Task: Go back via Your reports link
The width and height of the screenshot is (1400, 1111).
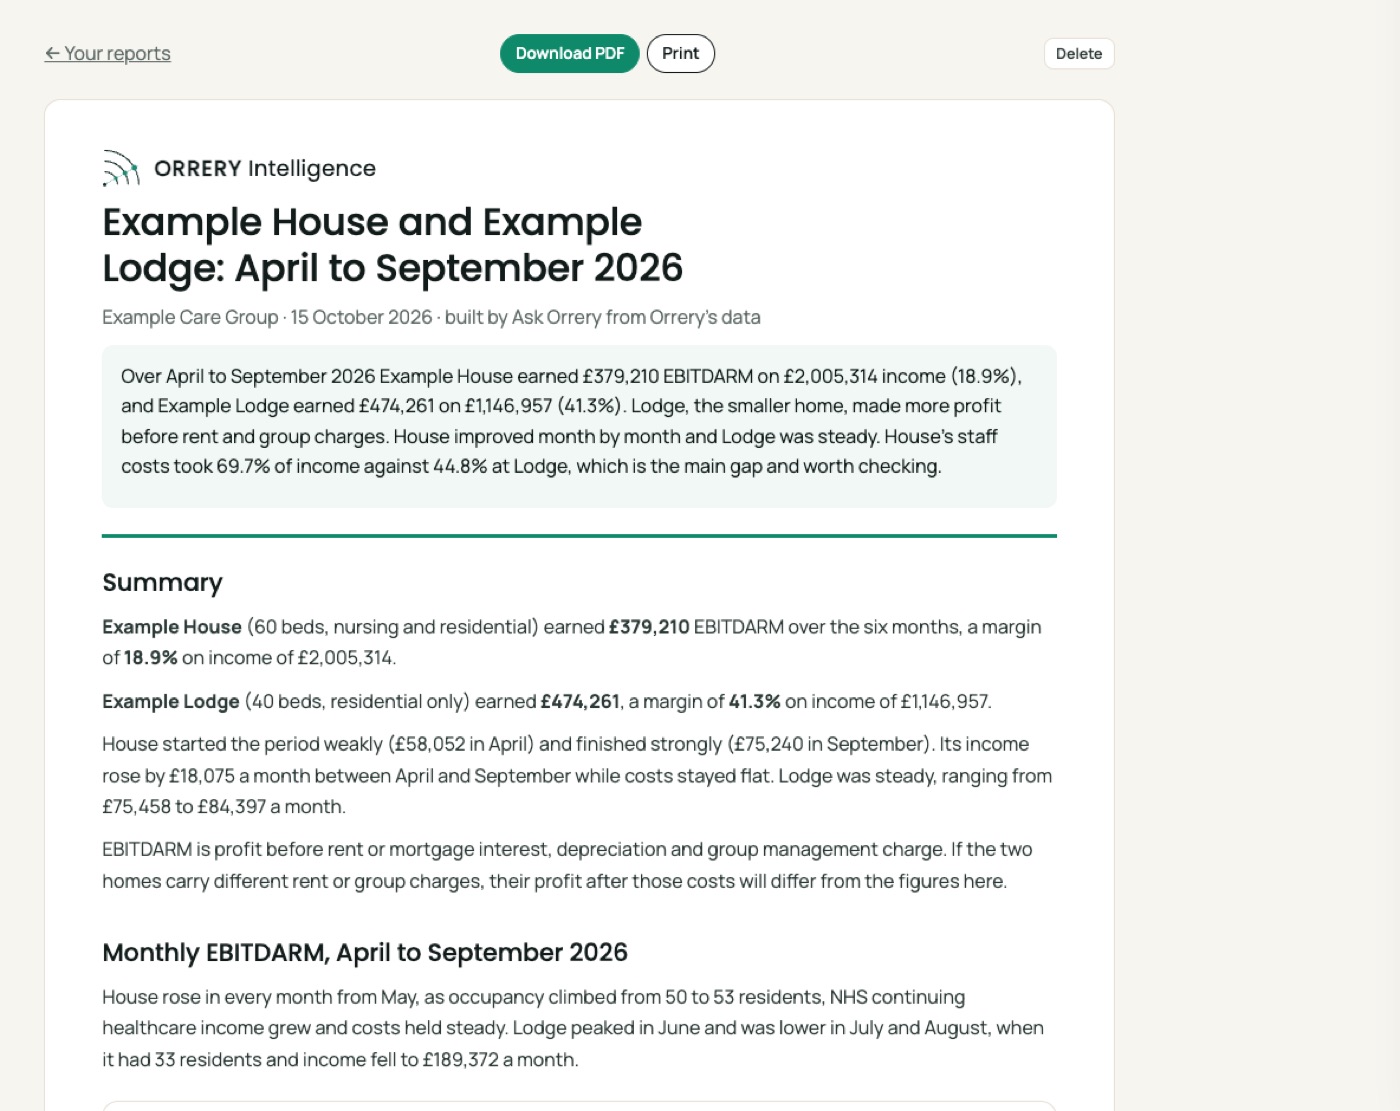Action: 107,53
